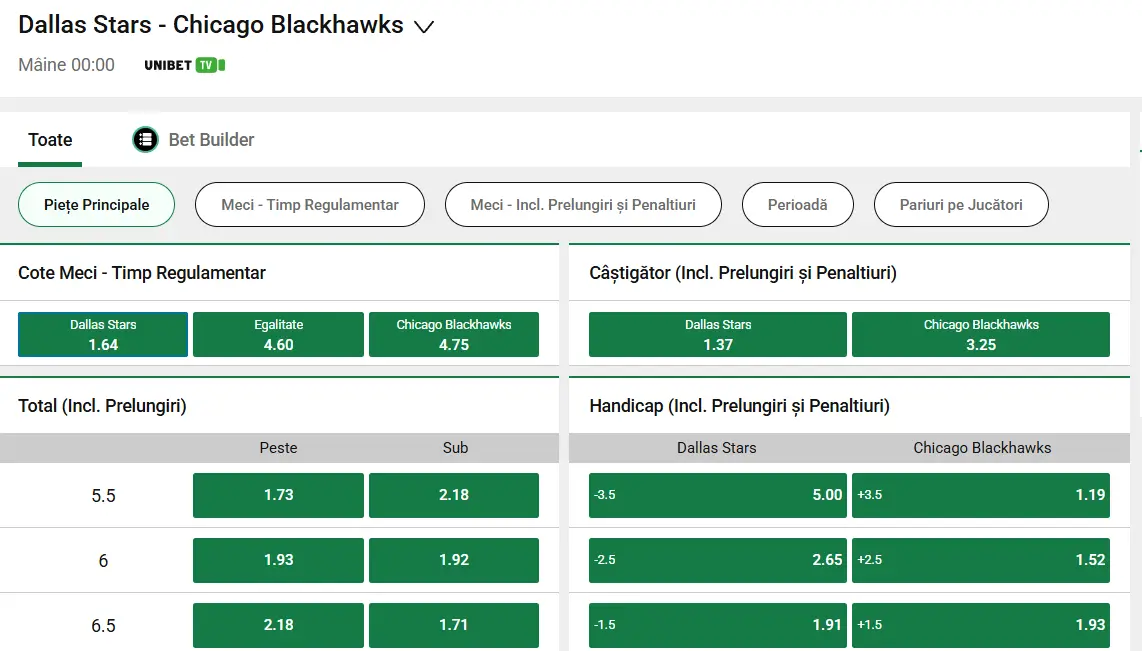The image size is (1142, 651).
Task: Pick Dallas Stars -3.5 handicap at 5.00
Action: point(717,495)
